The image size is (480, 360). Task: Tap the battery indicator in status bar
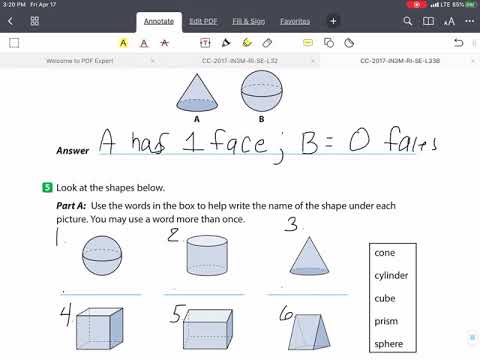(x=471, y=5)
